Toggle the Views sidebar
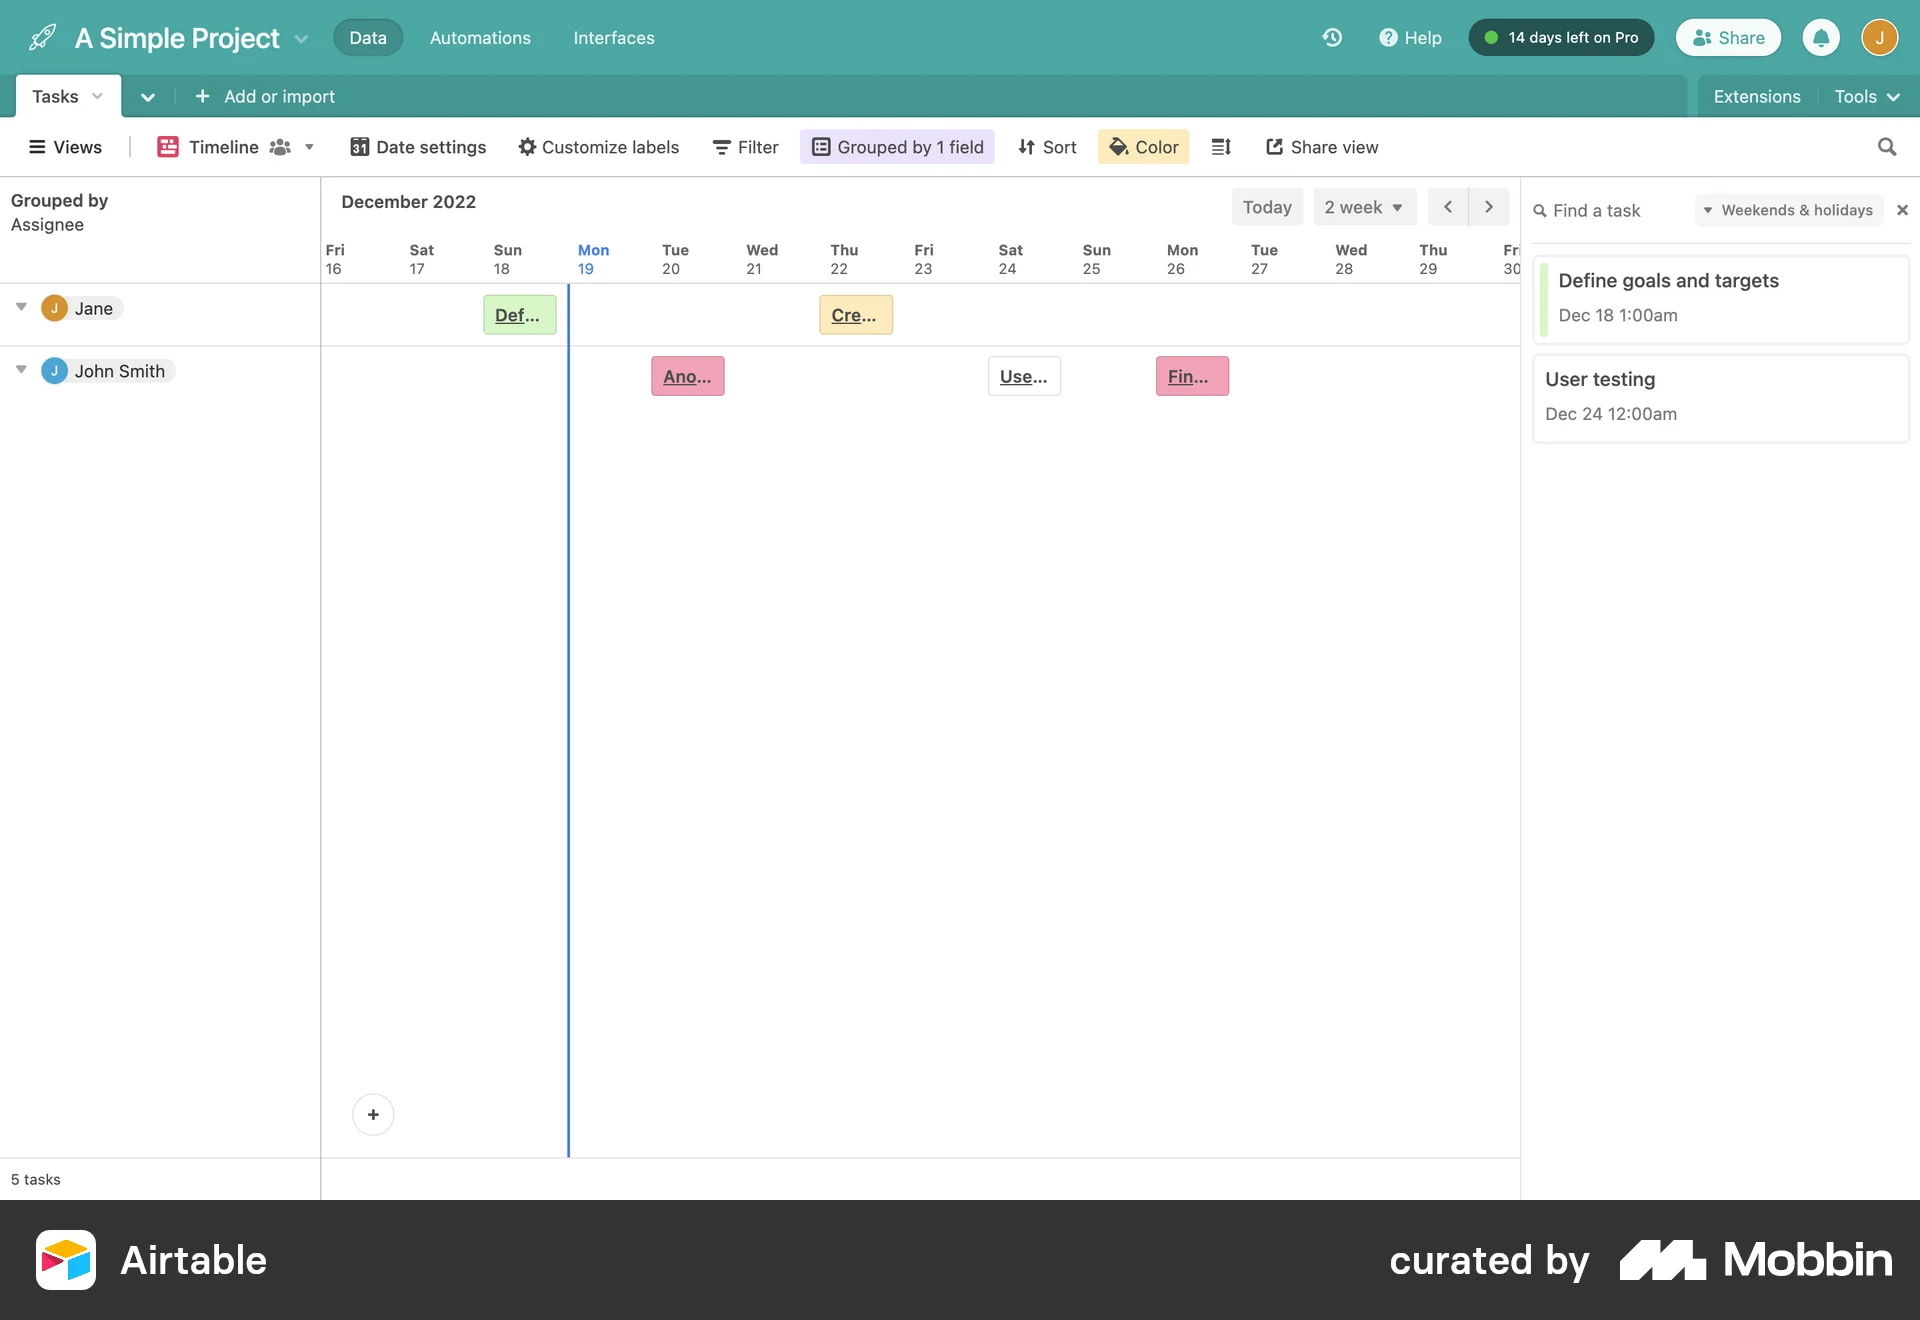 pyautogui.click(x=66, y=147)
